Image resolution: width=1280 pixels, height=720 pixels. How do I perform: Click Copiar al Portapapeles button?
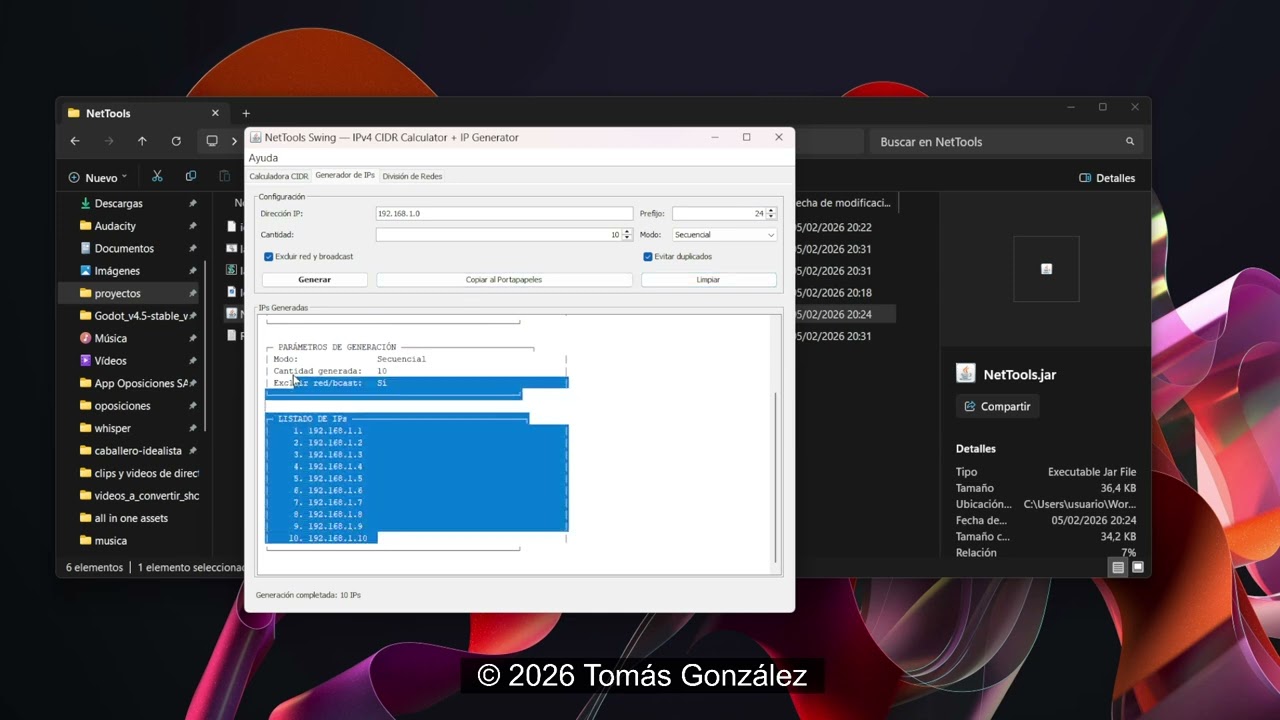tap(504, 280)
